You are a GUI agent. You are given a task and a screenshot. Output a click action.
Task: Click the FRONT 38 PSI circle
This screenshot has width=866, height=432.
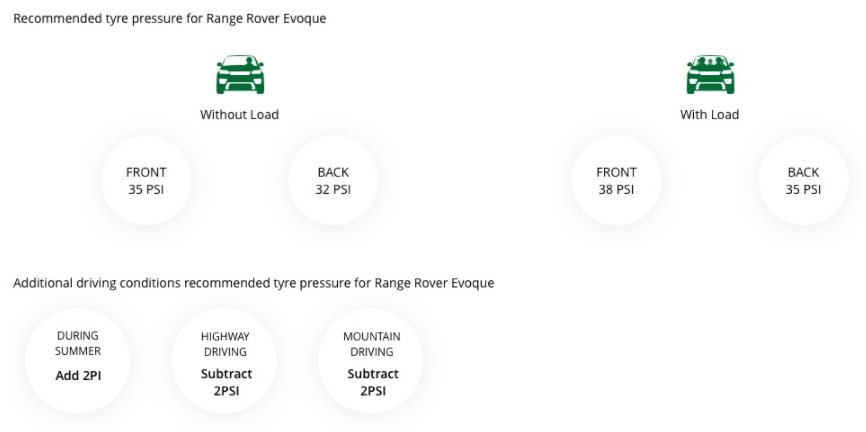coord(616,180)
